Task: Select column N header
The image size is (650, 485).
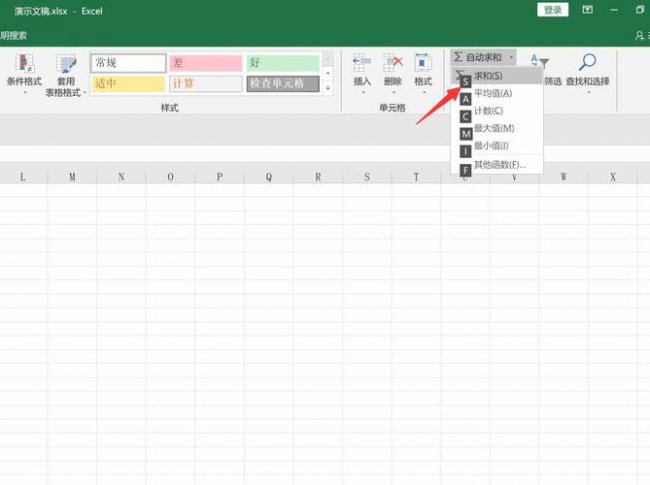Action: pos(121,177)
